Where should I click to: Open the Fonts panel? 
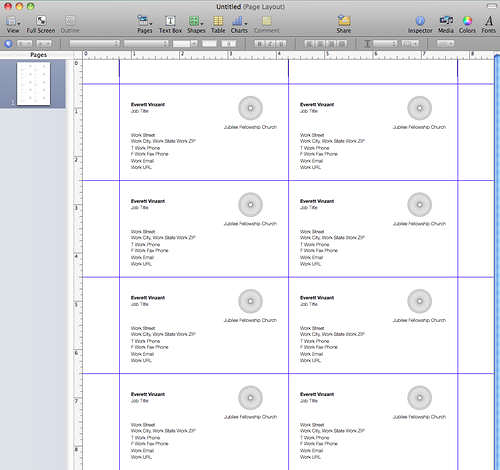pyautogui.click(x=488, y=24)
